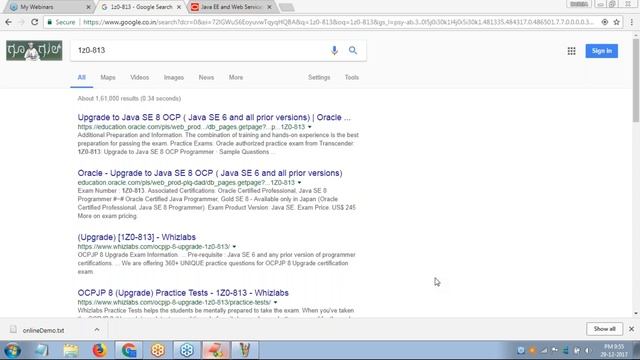The image size is (640, 360).
Task: Click the secure padlock icon
Action: (x=49, y=22)
